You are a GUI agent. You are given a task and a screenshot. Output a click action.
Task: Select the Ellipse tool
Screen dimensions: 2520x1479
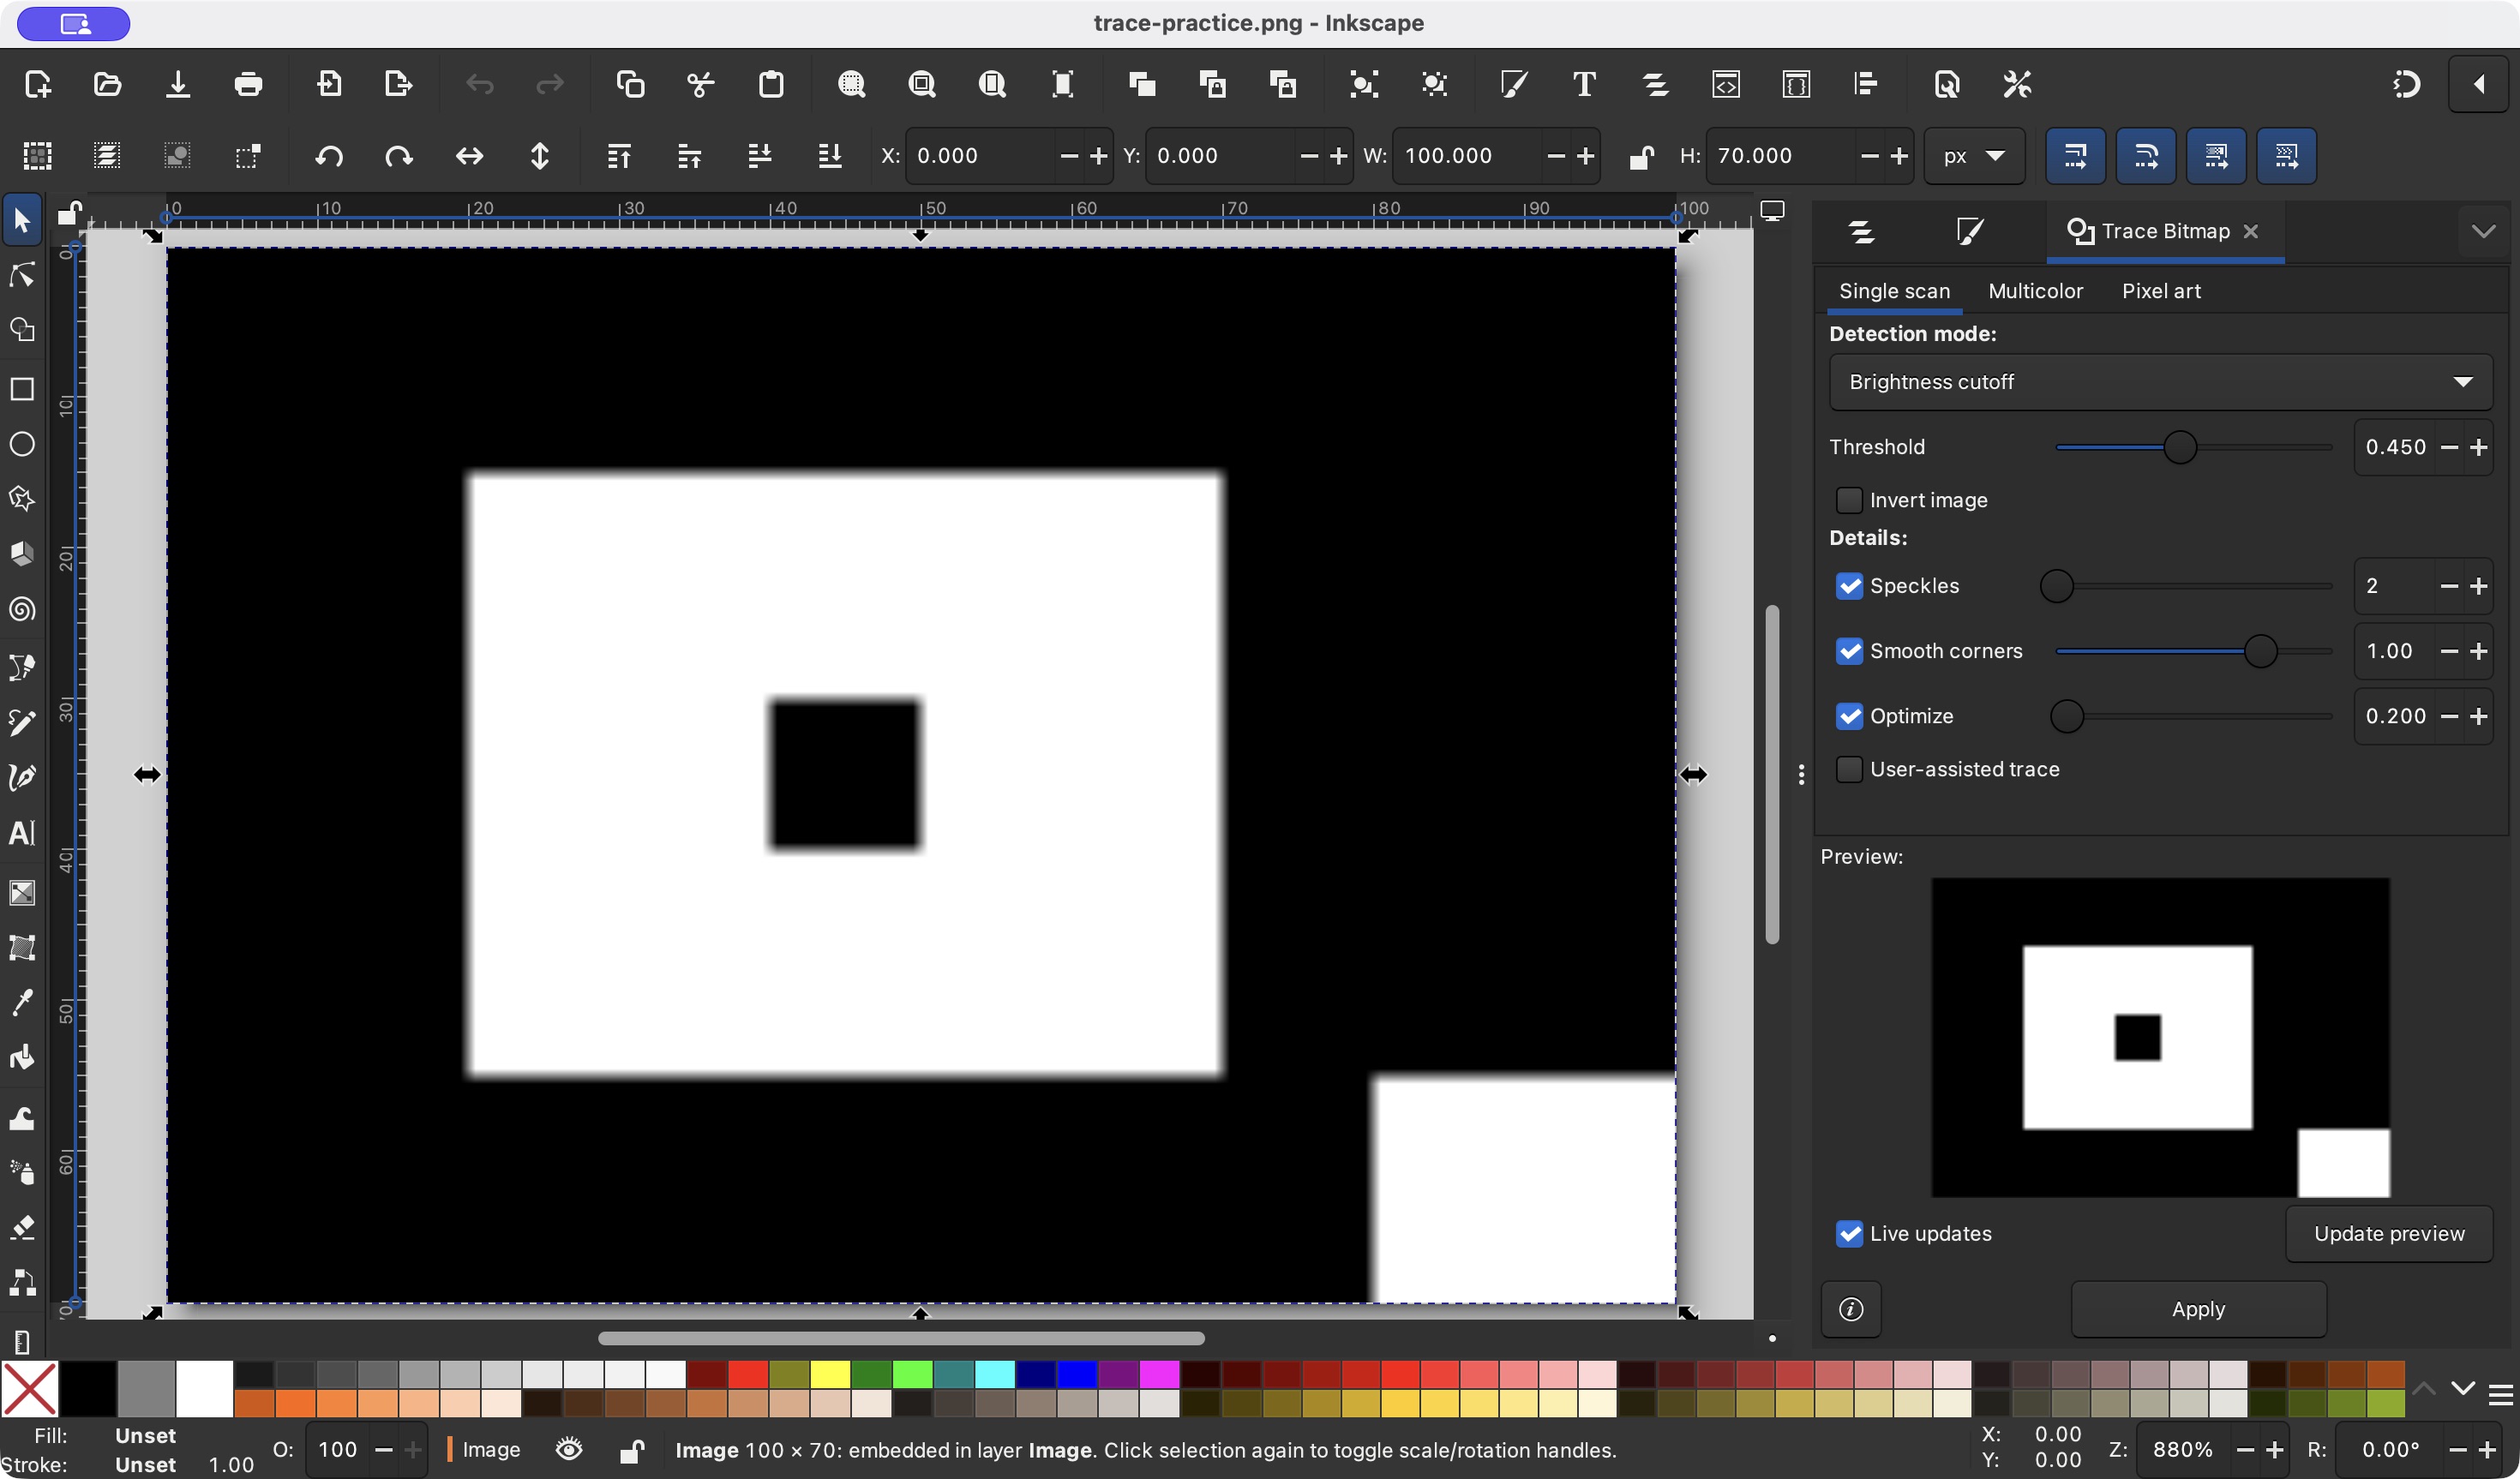(22, 444)
